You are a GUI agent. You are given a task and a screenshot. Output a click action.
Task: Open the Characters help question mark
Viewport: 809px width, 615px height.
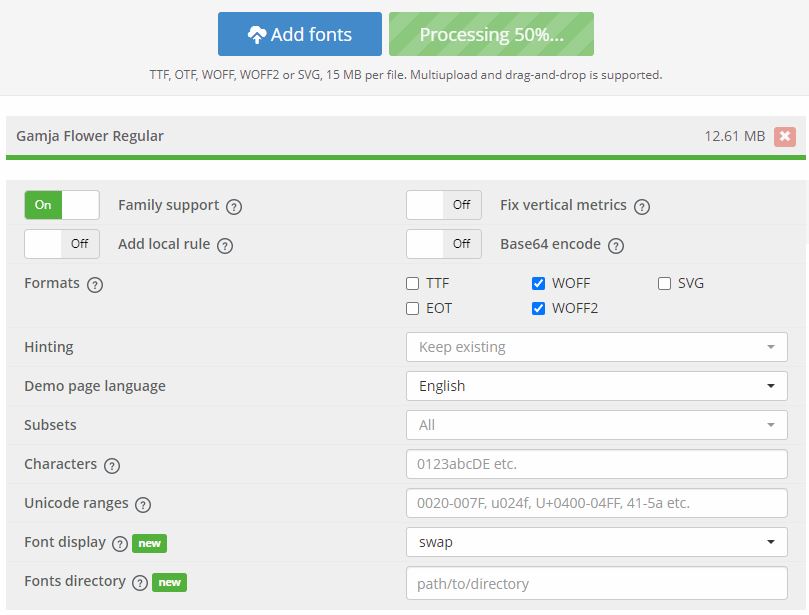point(112,466)
